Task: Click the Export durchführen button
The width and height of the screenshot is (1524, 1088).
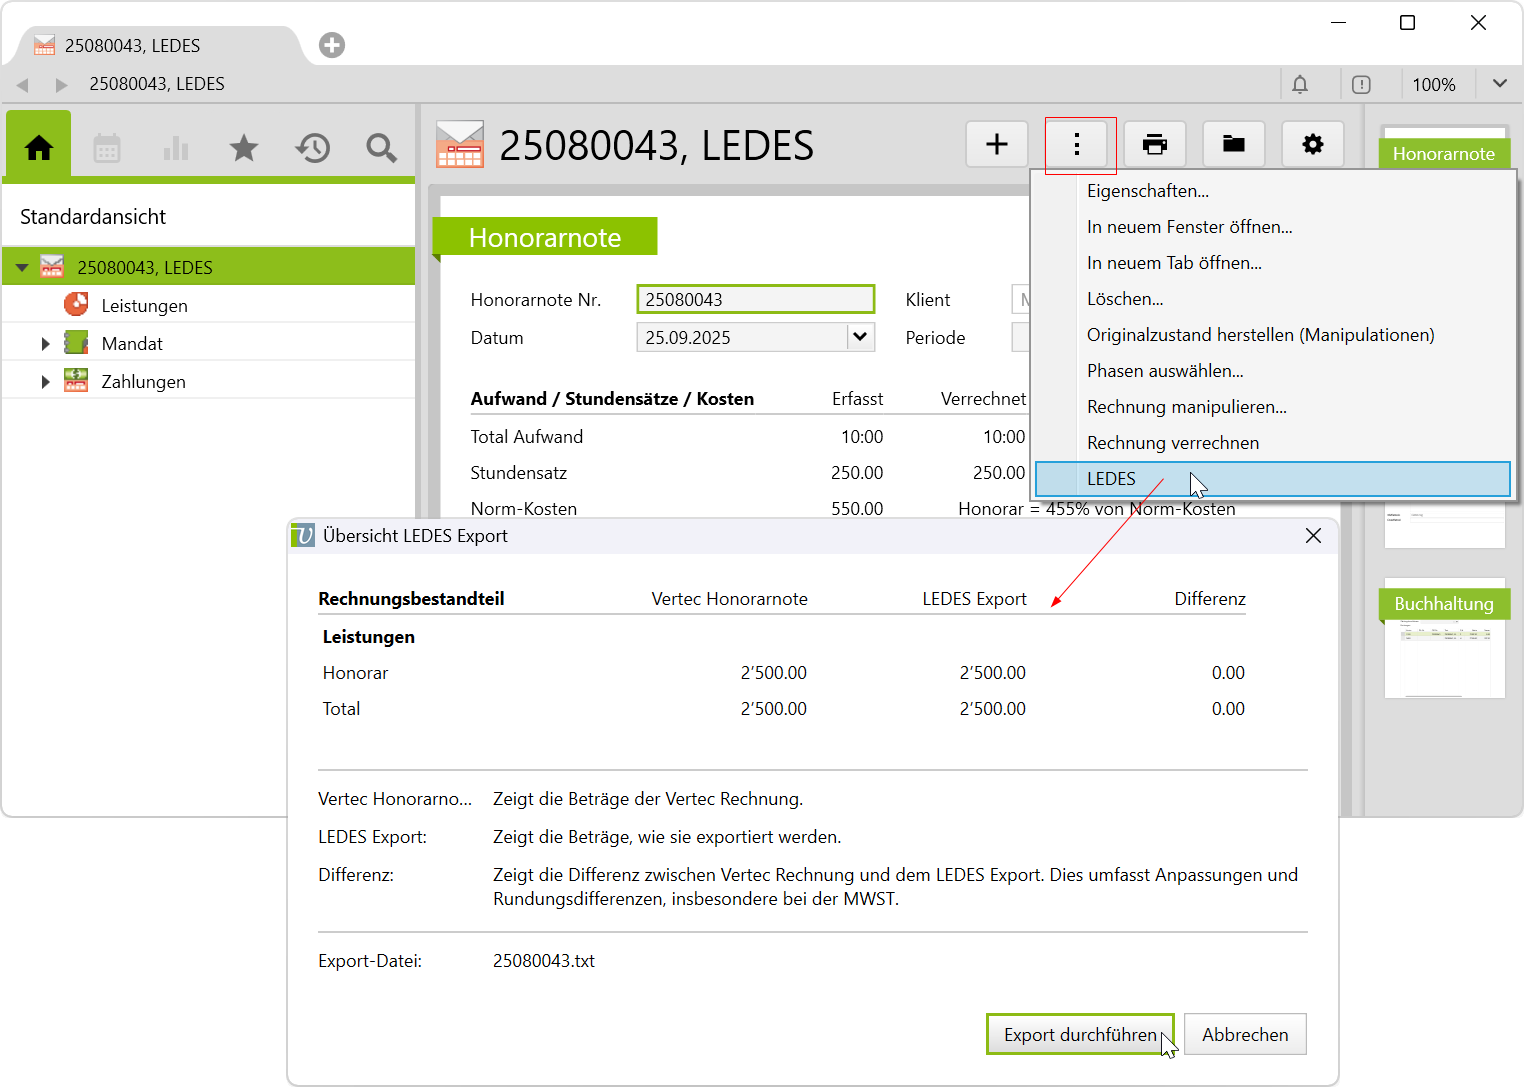Action: coord(1080,1034)
